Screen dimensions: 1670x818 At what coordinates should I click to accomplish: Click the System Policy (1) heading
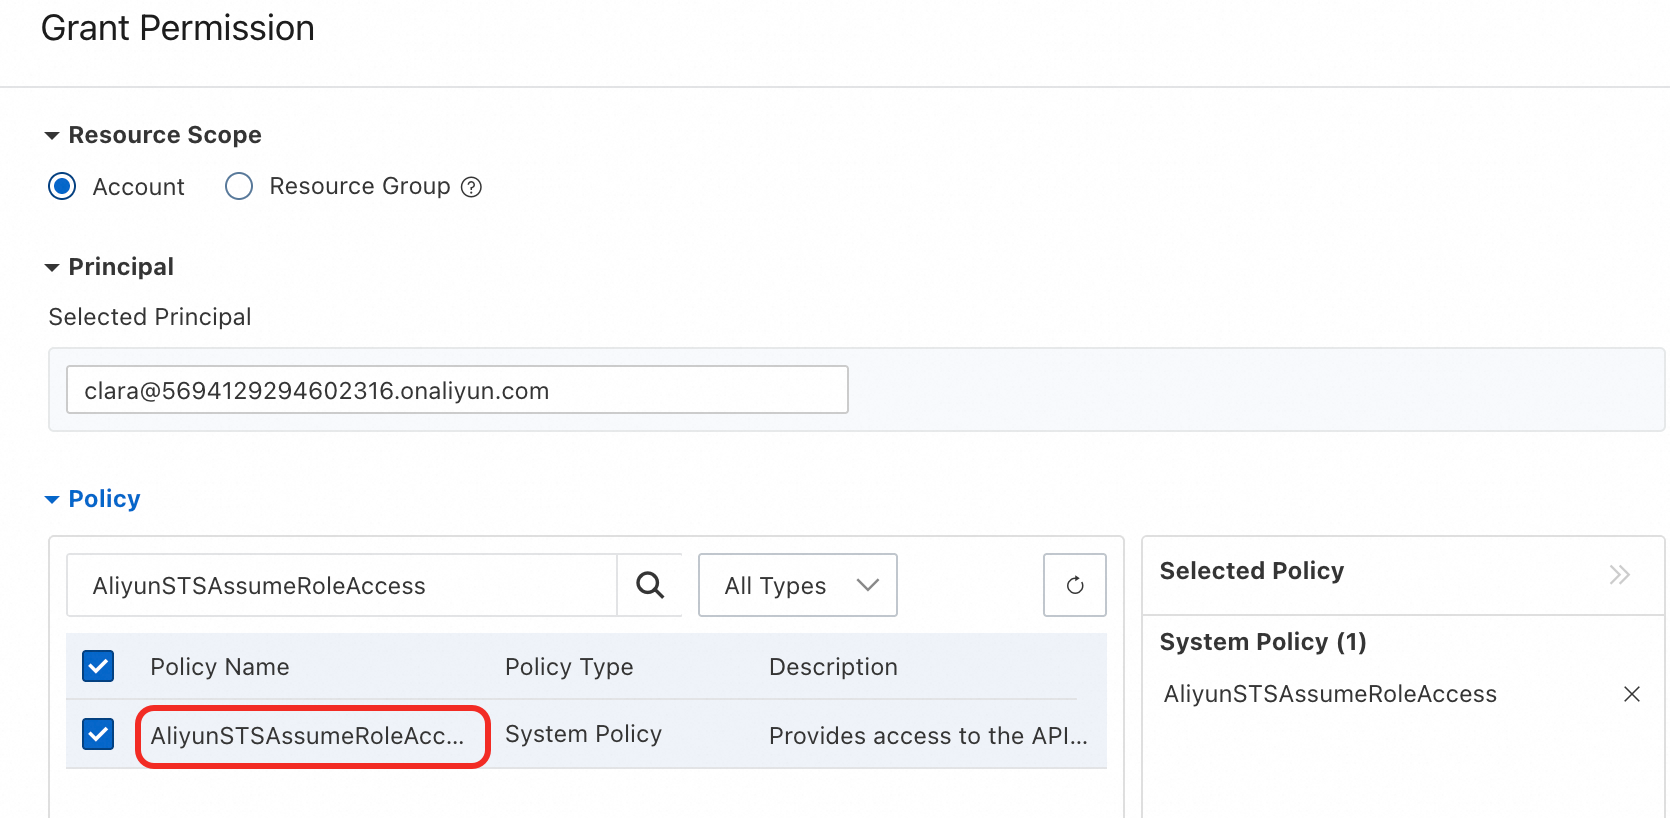click(x=1262, y=642)
